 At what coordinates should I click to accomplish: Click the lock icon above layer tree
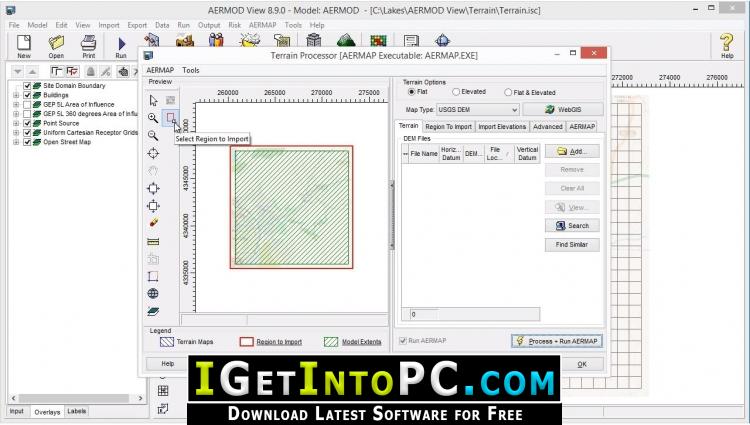90,72
